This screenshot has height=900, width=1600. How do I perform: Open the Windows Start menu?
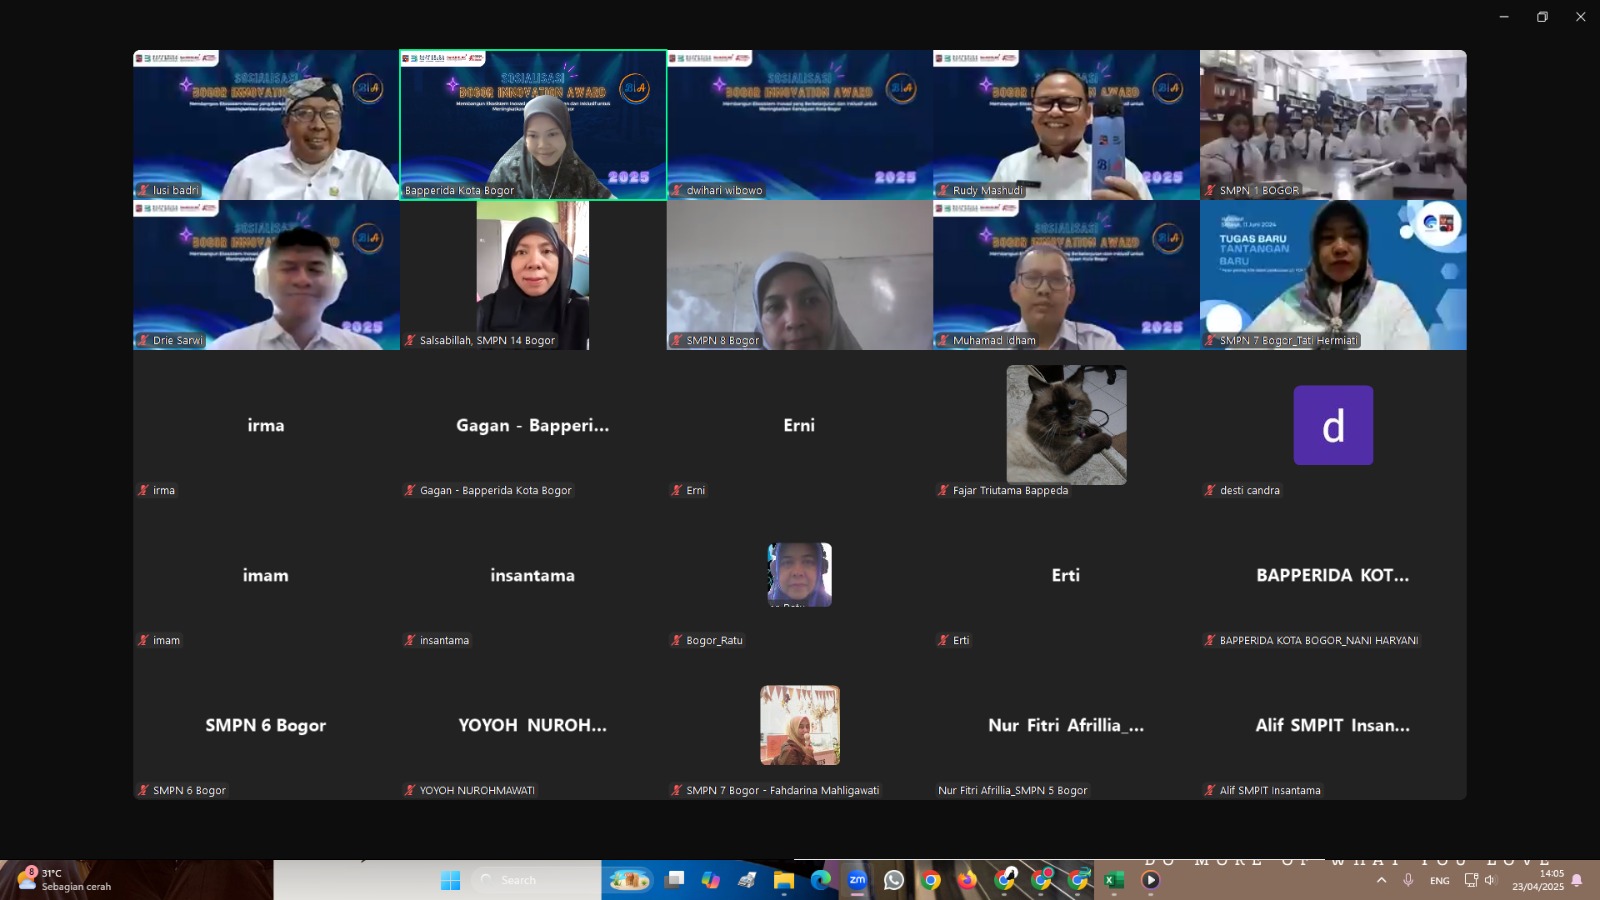click(450, 880)
